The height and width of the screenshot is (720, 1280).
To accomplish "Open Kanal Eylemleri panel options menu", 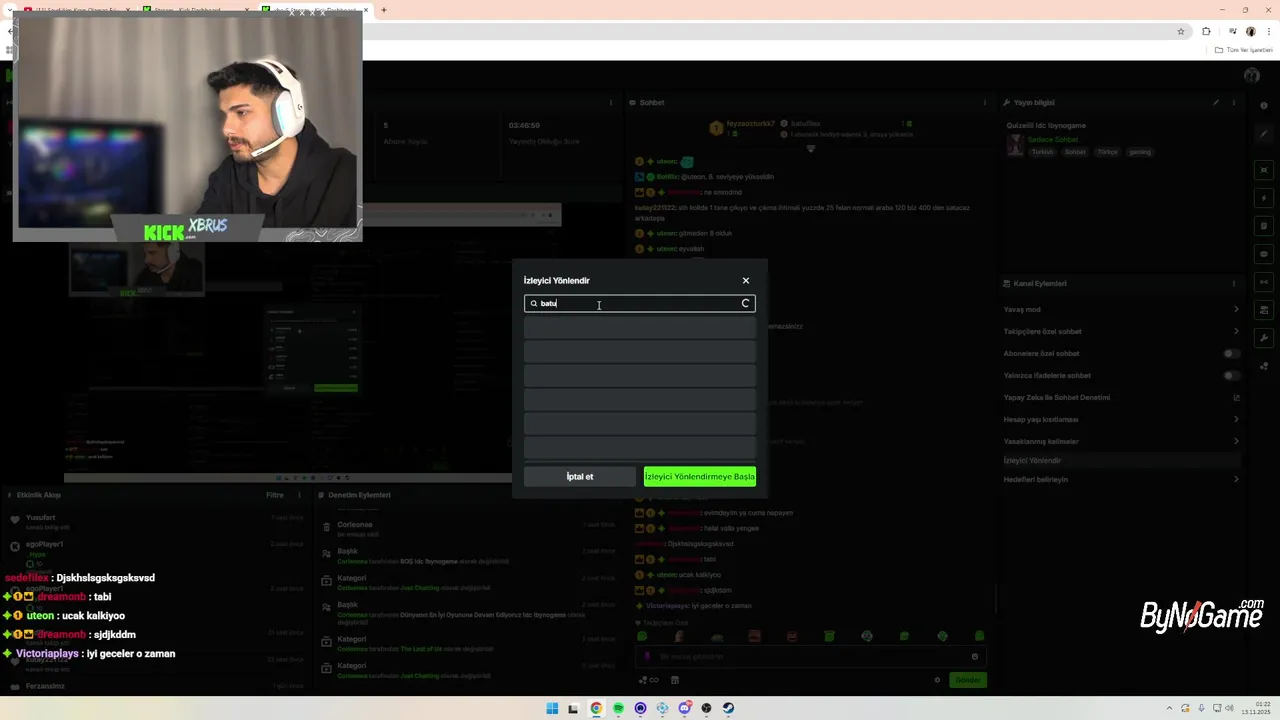I will coord(1234,284).
